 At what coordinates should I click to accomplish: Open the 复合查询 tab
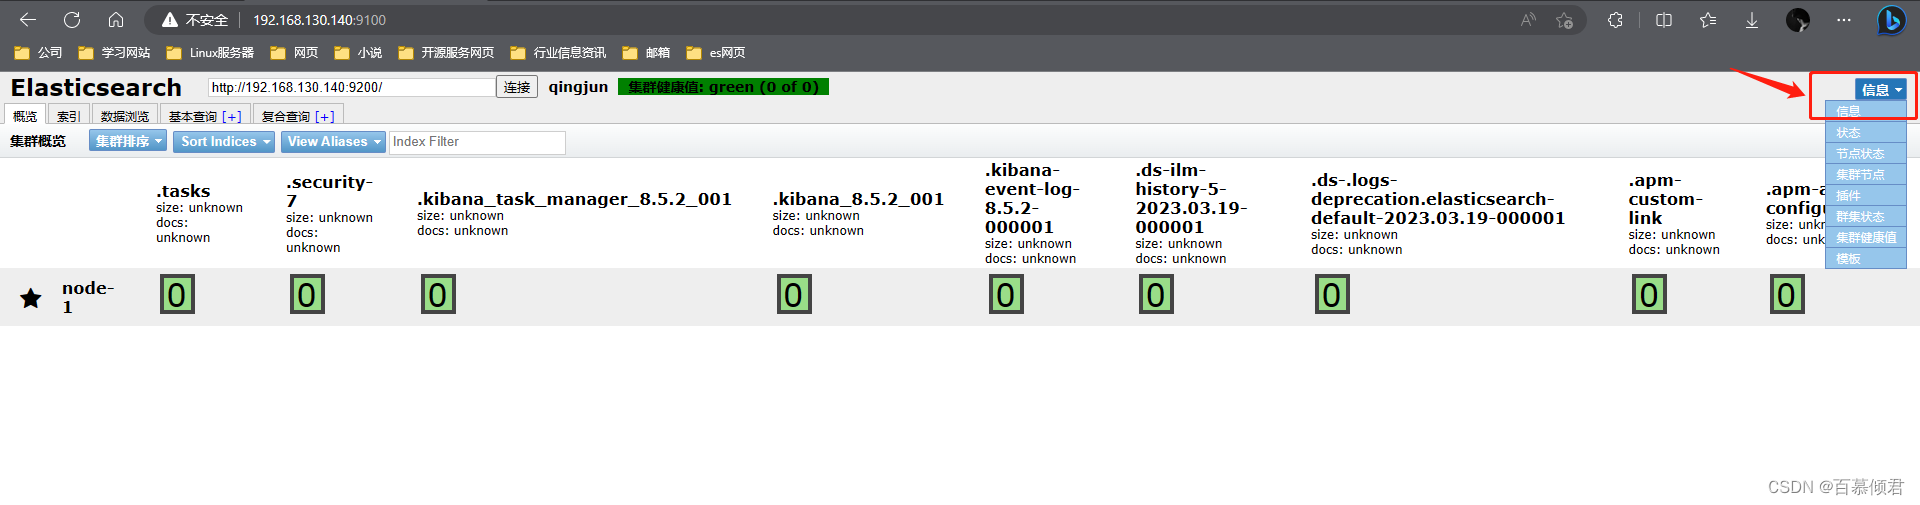click(286, 117)
